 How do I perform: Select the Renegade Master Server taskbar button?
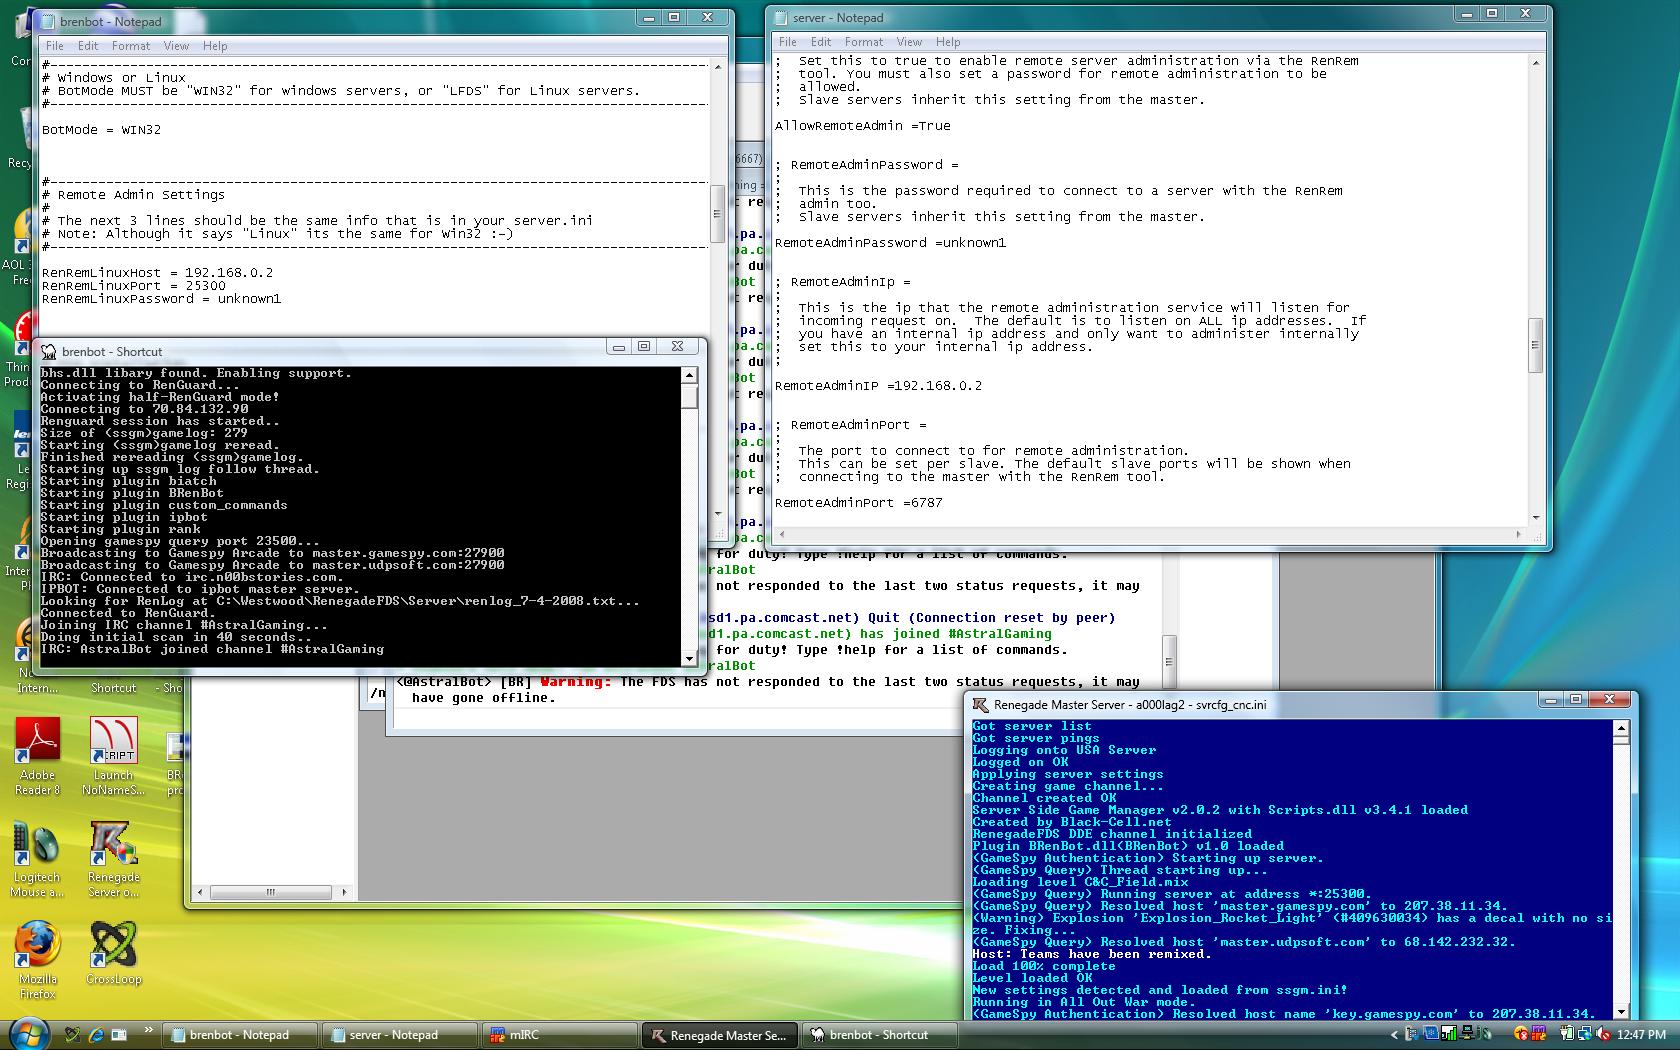719,1035
